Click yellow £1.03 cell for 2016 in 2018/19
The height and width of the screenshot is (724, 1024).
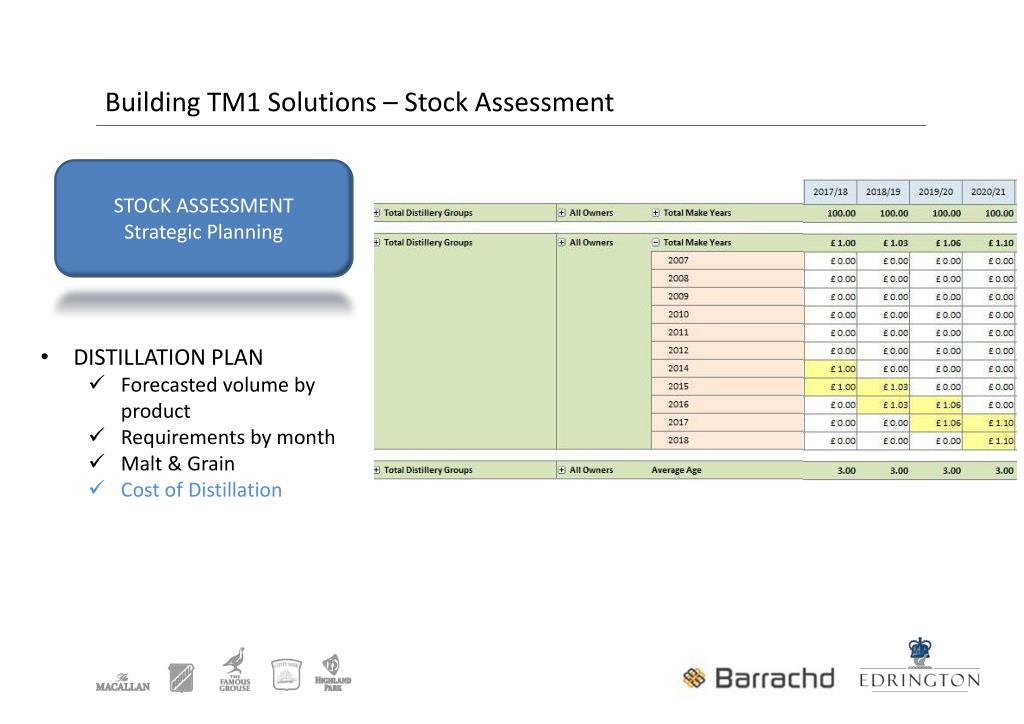(x=883, y=405)
